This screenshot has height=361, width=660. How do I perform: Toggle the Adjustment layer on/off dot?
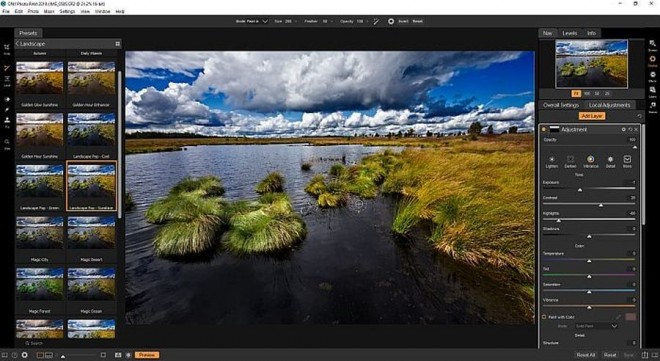544,130
